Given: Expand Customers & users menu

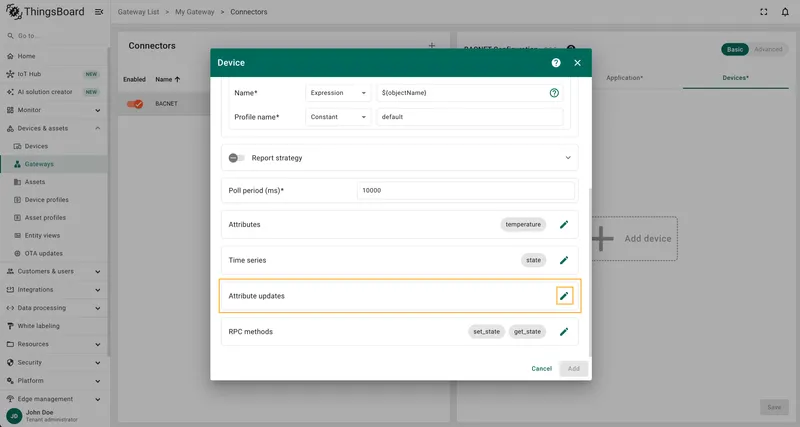Looking at the screenshot, I should (97, 271).
